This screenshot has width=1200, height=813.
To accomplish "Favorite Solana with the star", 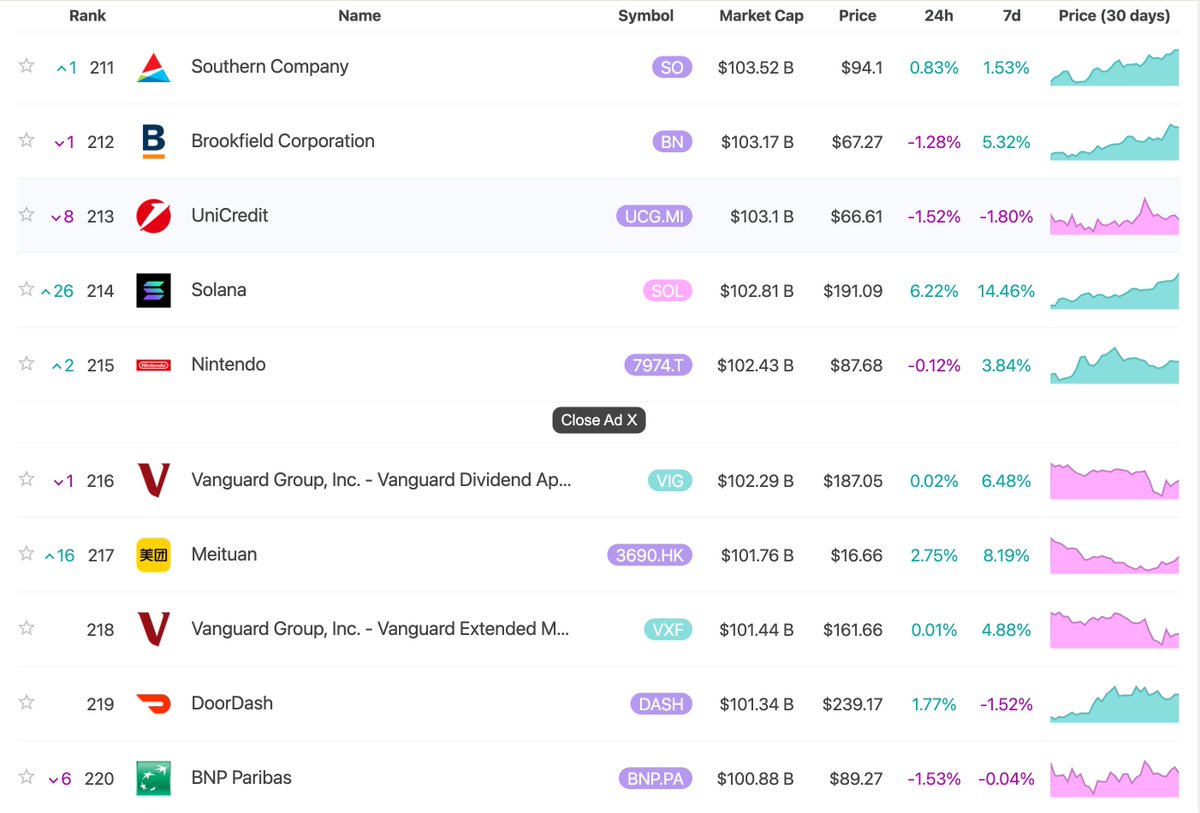I will (27, 289).
